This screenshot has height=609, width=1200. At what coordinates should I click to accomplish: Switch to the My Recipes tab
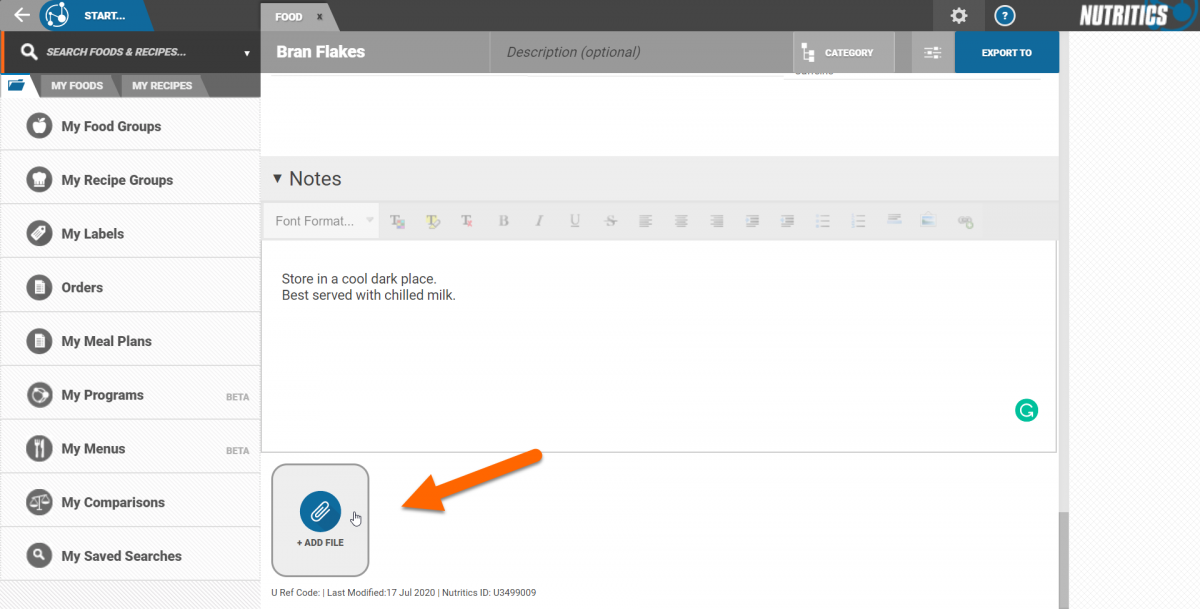(162, 86)
